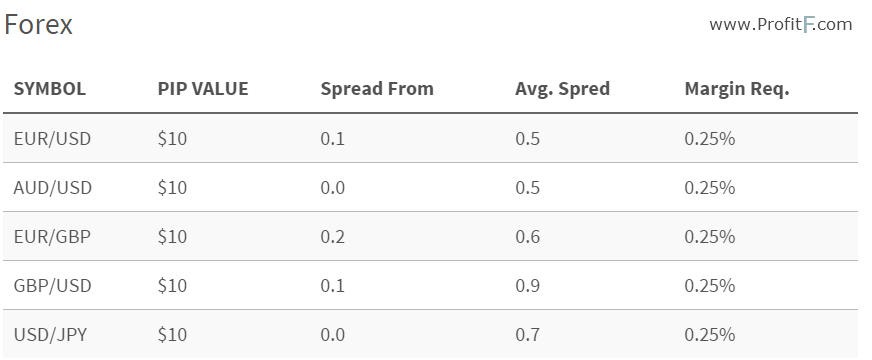Select the USD/JPY symbol cell
Screen dimensions: 872x360
tap(51, 334)
